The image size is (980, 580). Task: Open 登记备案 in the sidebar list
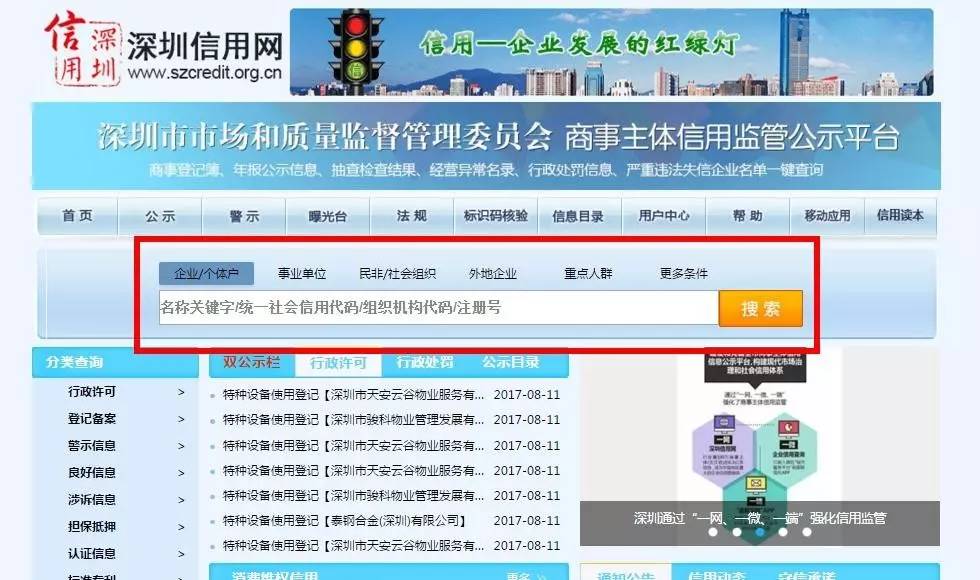[x=92, y=419]
